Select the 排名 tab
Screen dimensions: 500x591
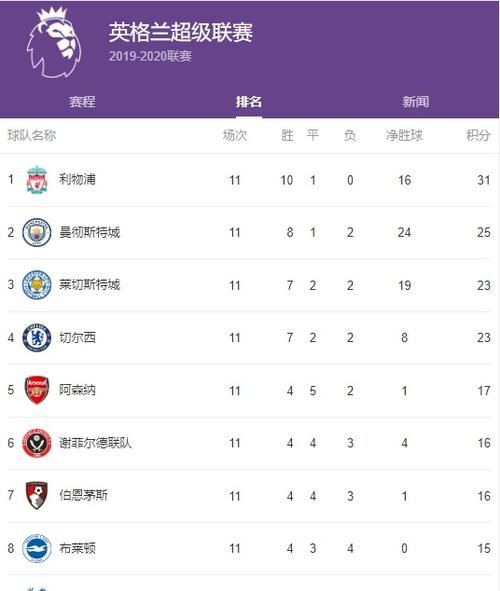tap(249, 102)
